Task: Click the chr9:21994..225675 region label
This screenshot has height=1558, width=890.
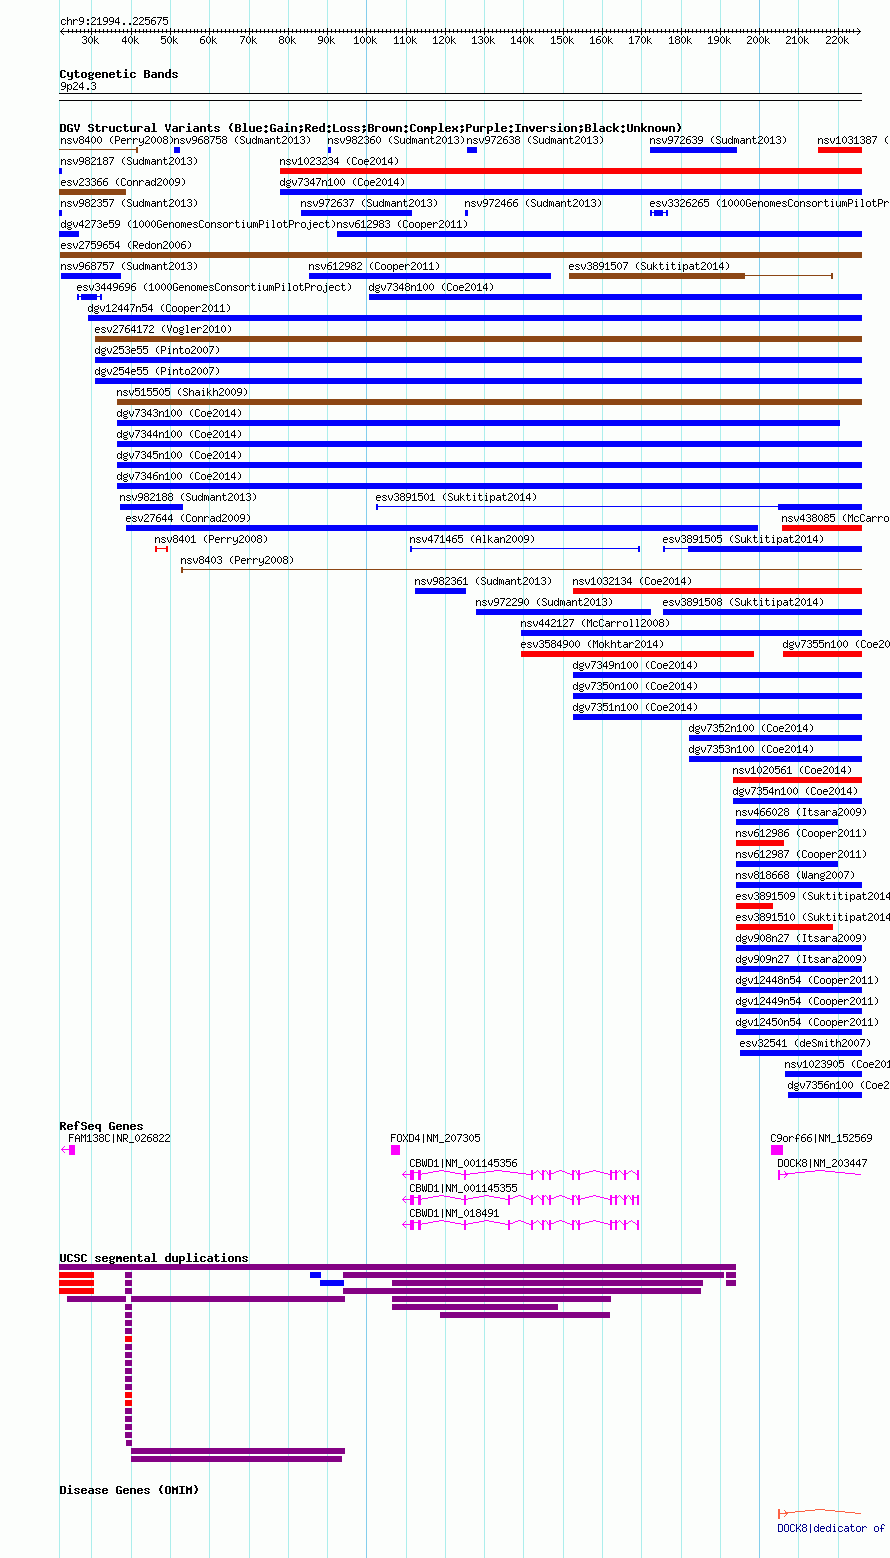Action: click(x=114, y=21)
